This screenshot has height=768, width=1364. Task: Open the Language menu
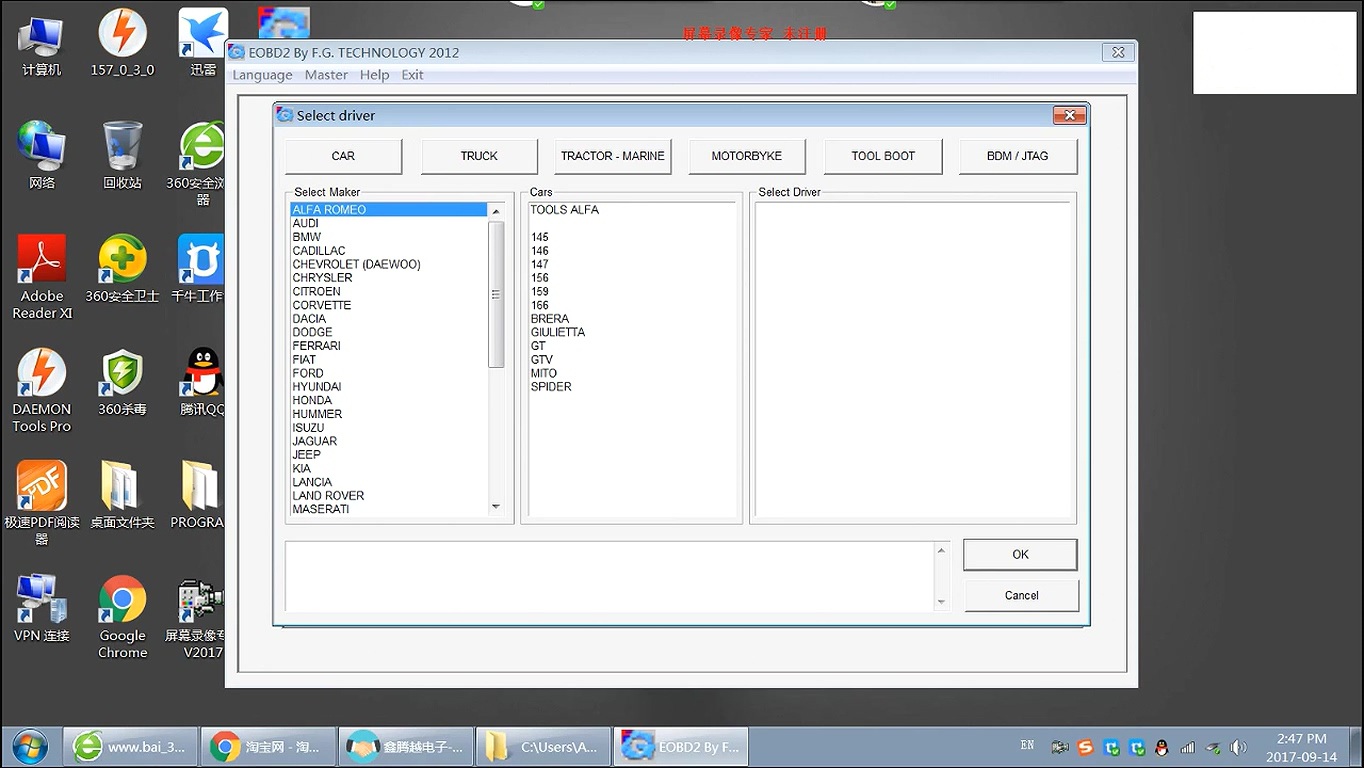(x=262, y=75)
